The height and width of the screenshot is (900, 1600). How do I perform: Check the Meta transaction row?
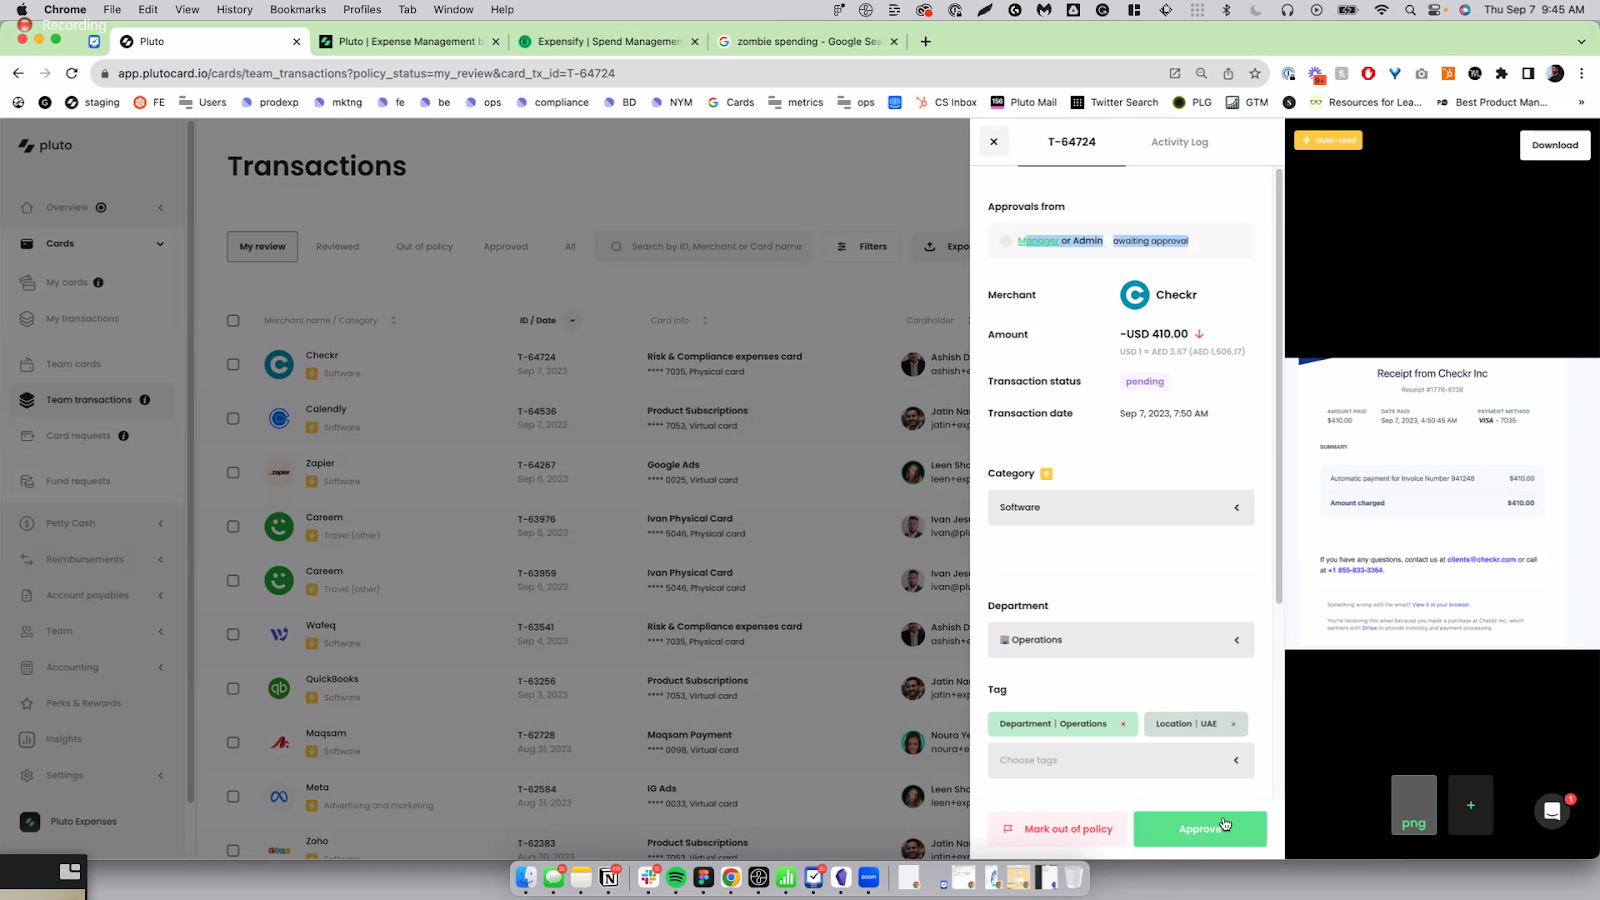click(x=233, y=797)
